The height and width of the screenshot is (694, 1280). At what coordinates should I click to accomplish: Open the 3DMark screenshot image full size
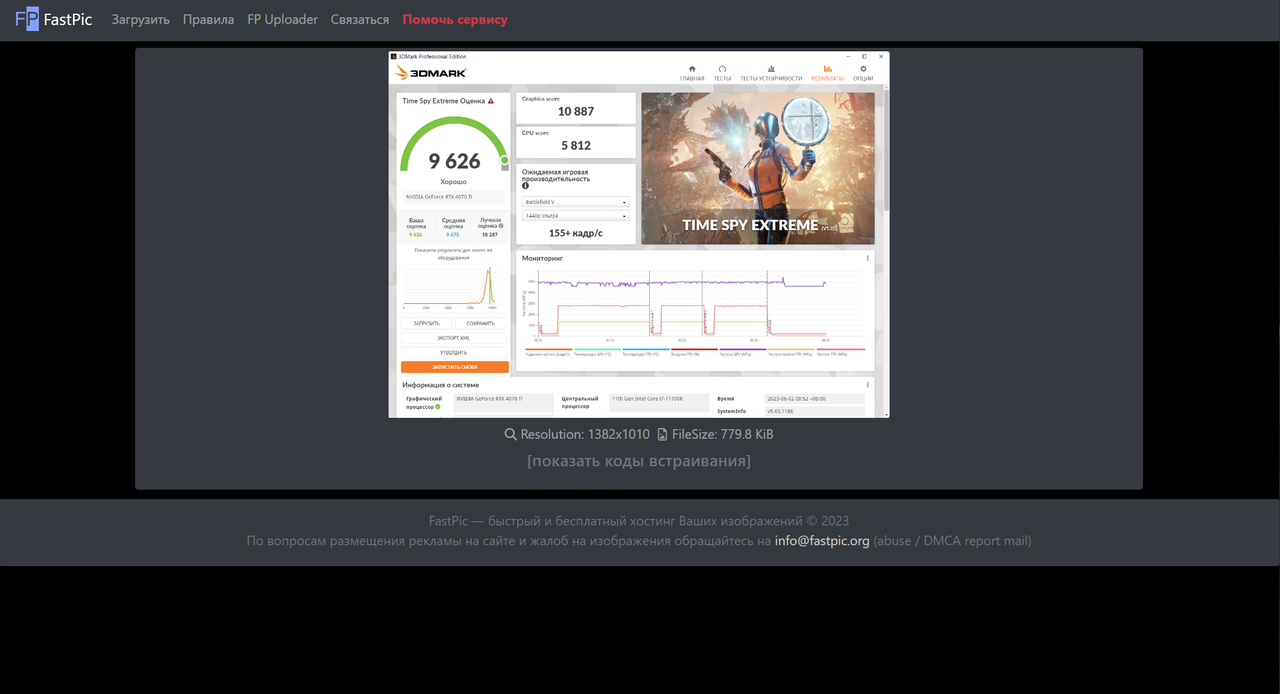[639, 234]
